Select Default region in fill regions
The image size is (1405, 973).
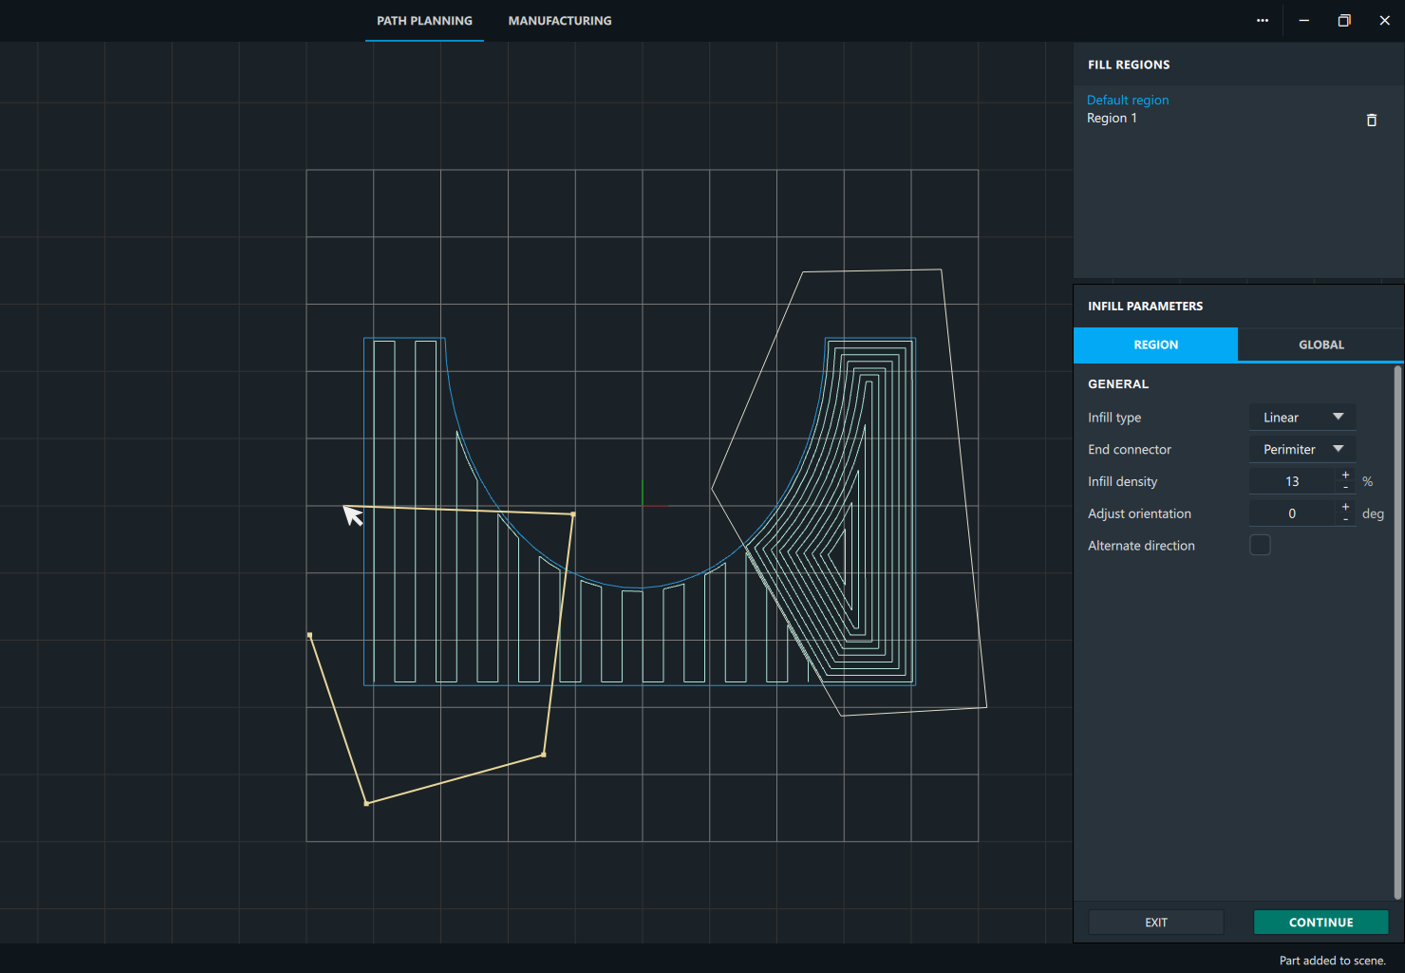pos(1127,100)
